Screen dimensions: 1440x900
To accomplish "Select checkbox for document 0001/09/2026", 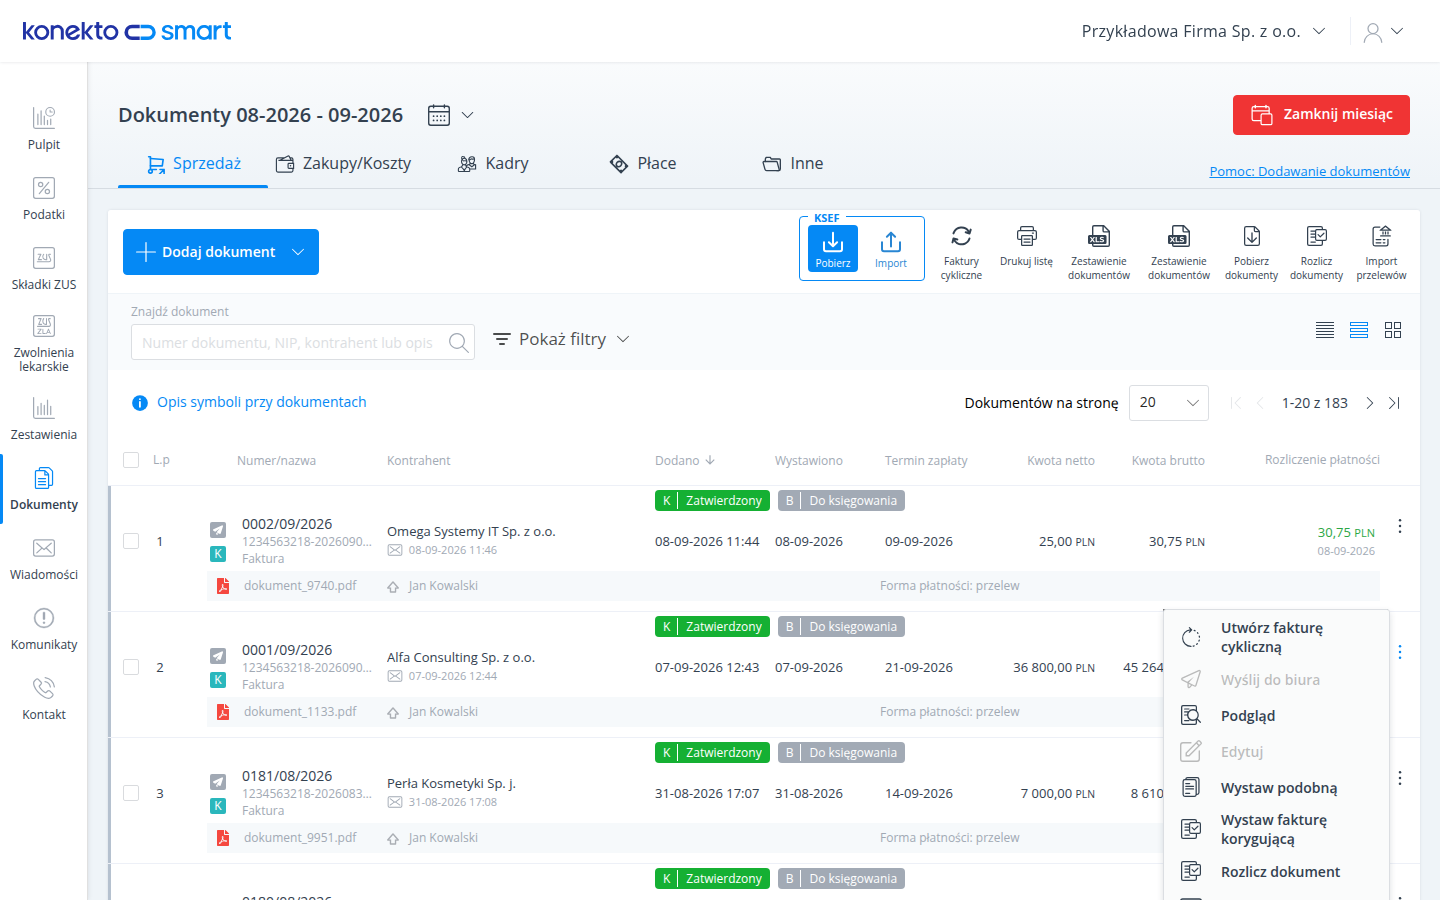I will tap(131, 667).
